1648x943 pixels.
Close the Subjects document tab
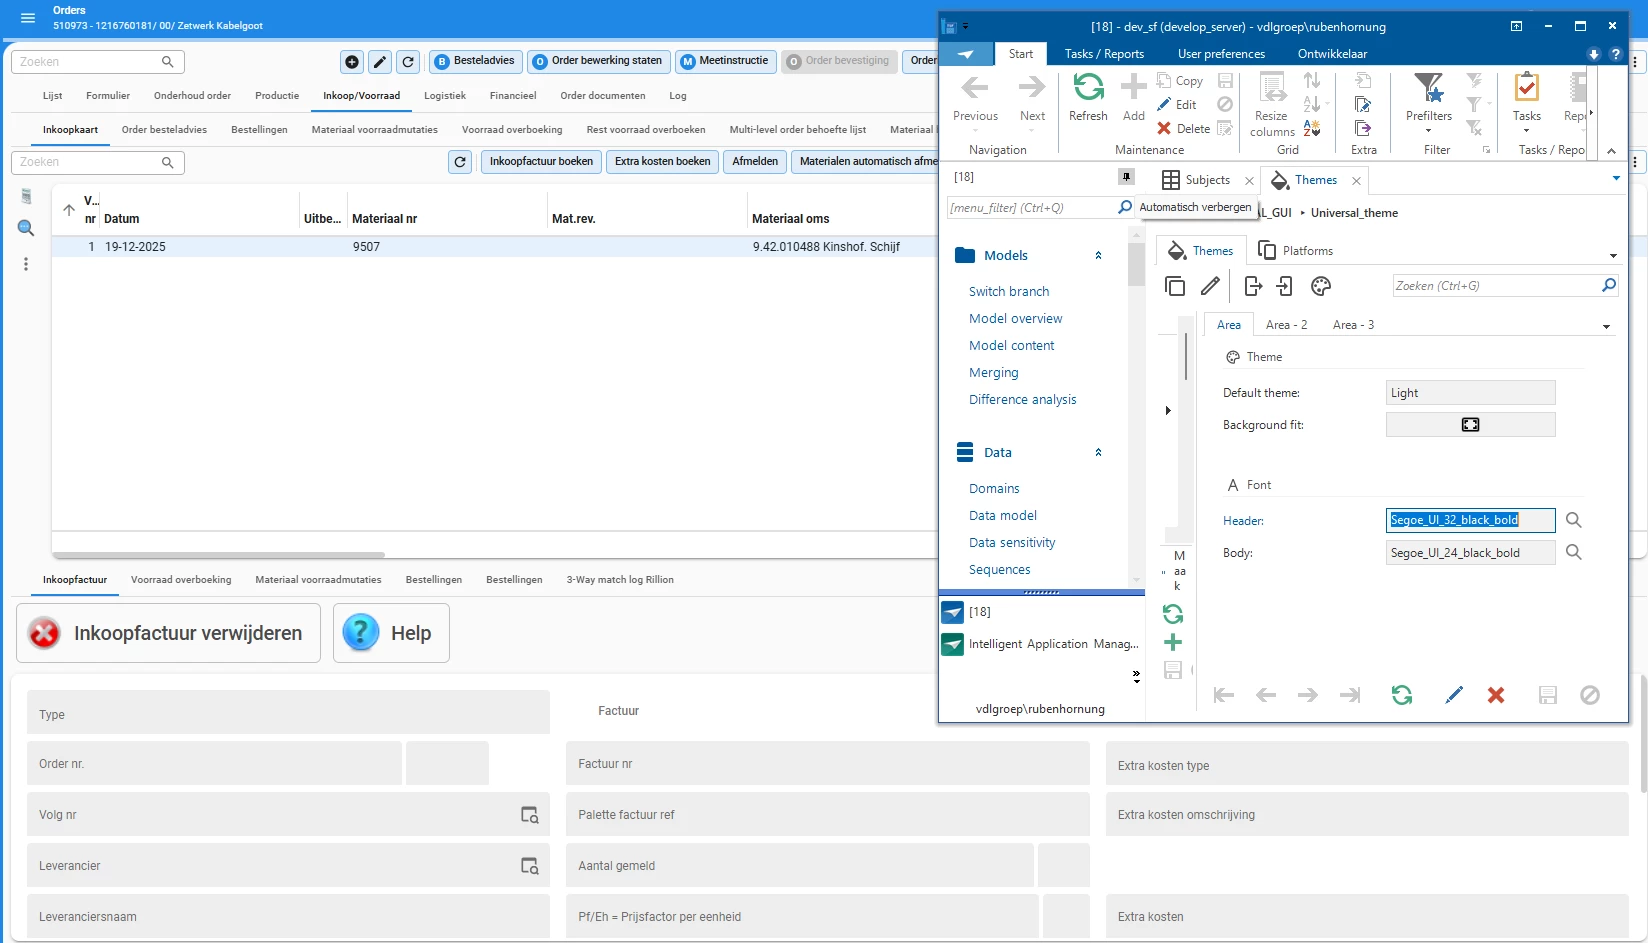1249,181
